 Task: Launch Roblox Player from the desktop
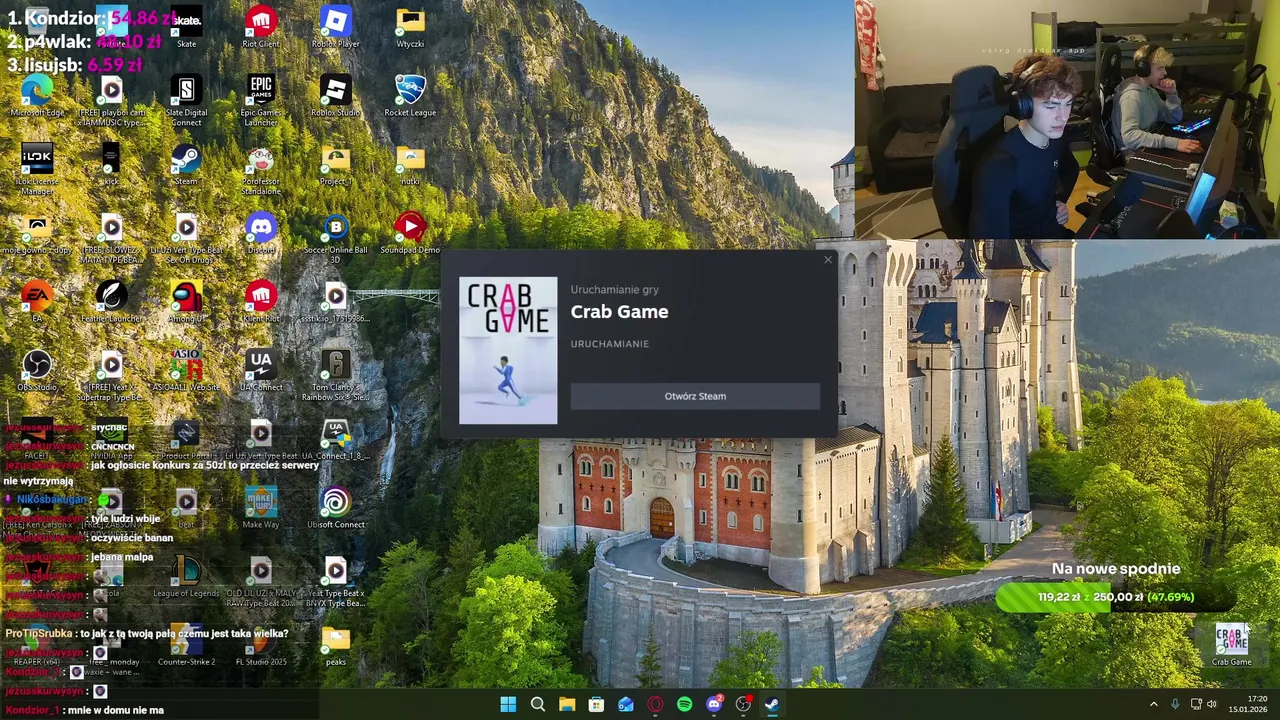pos(335,28)
